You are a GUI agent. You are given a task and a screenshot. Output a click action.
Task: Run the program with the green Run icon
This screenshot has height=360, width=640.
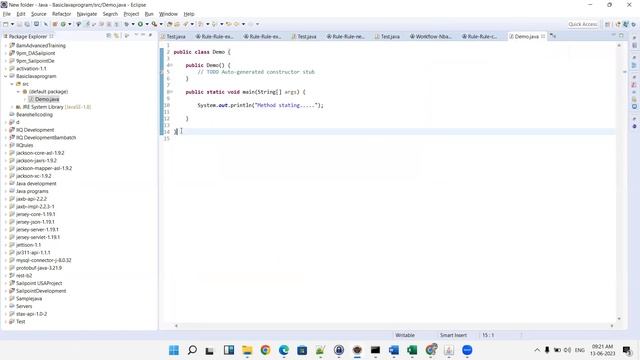coord(140,24)
